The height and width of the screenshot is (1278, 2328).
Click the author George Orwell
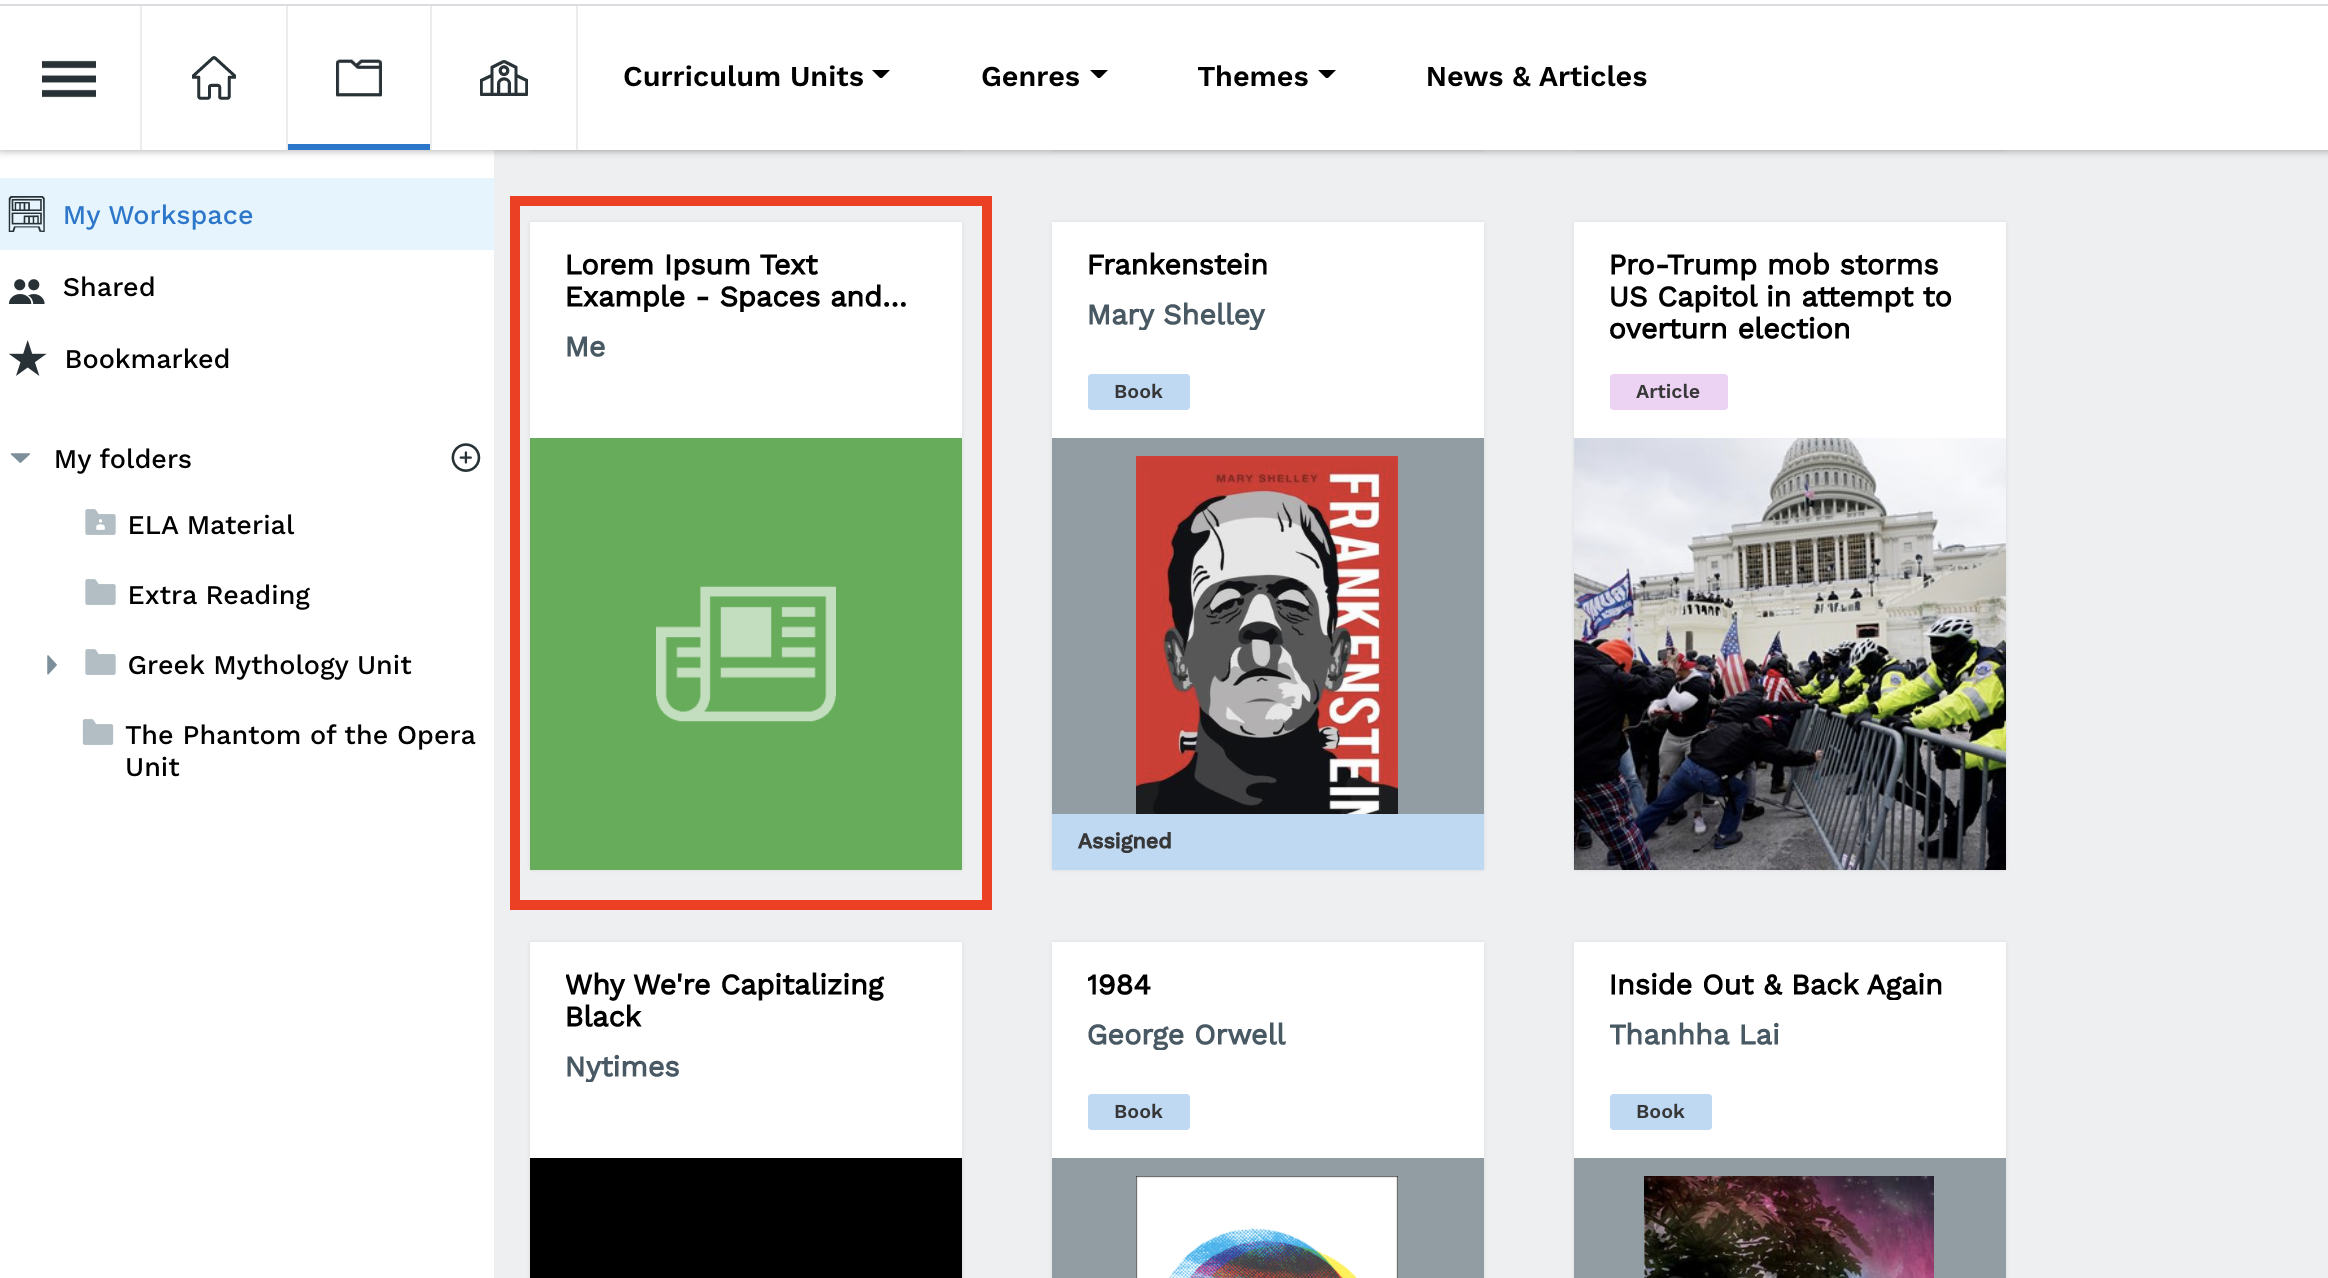1186,1035
